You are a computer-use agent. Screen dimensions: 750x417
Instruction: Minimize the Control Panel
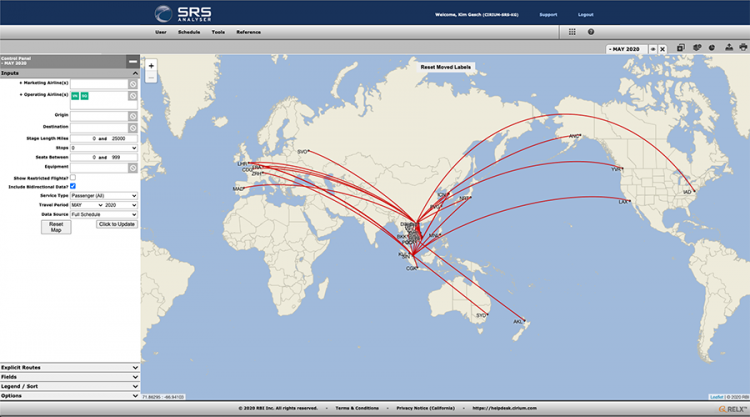(x=133, y=62)
